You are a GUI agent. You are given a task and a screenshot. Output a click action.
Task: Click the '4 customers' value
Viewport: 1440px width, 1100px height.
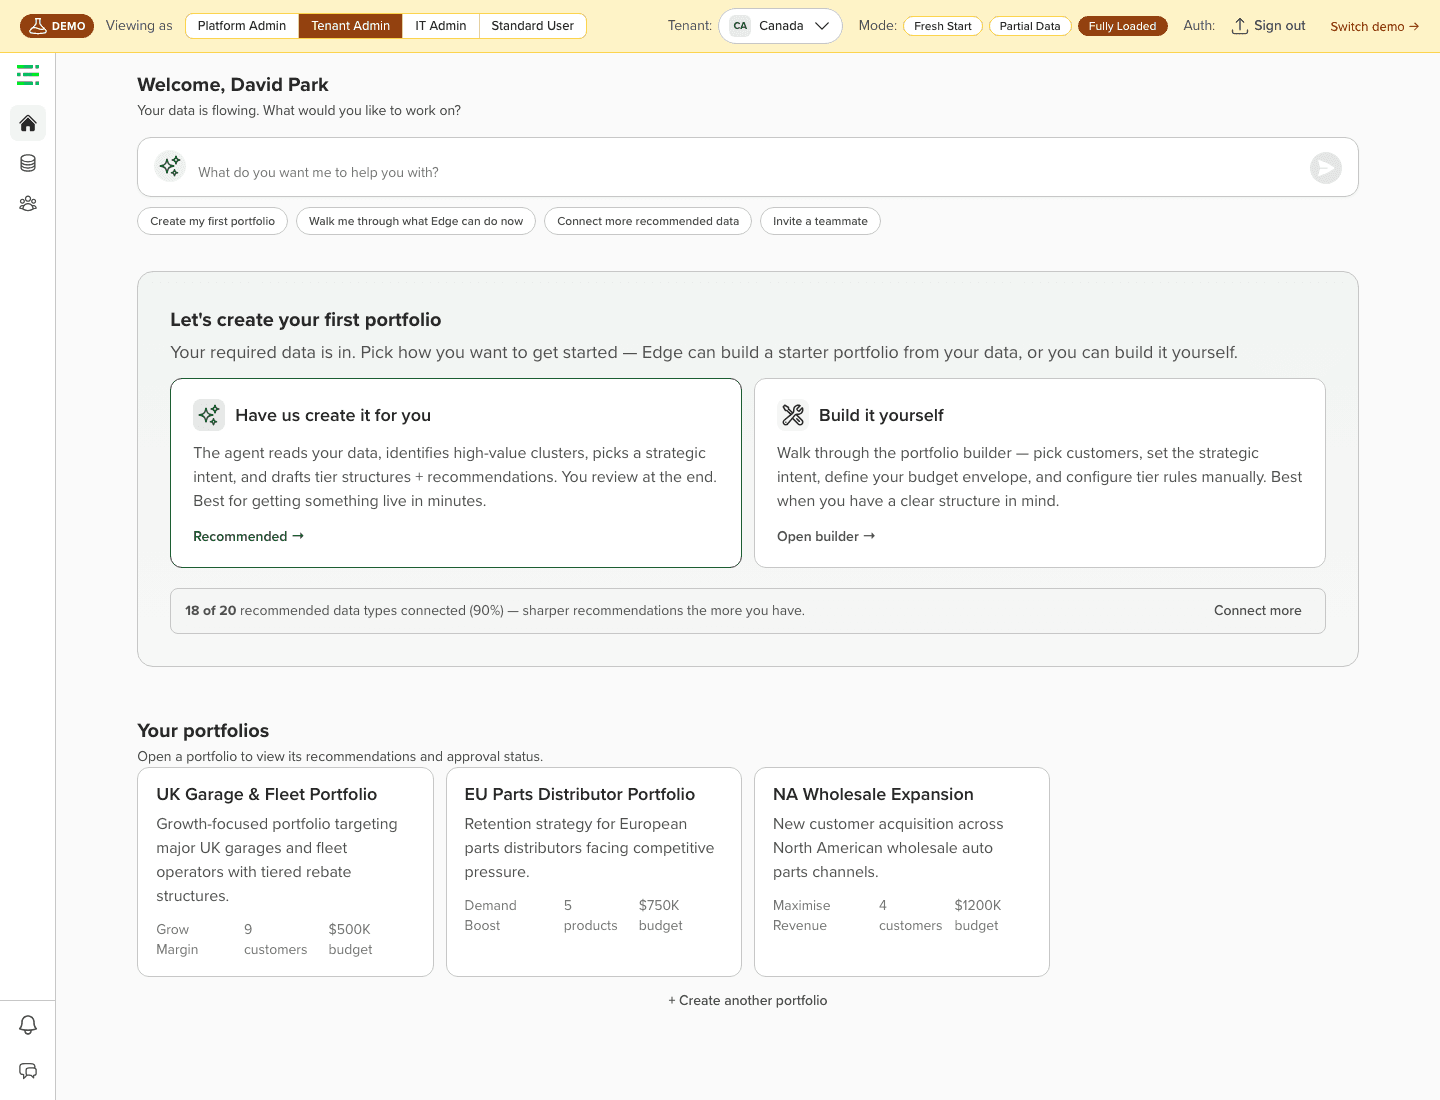(910, 915)
